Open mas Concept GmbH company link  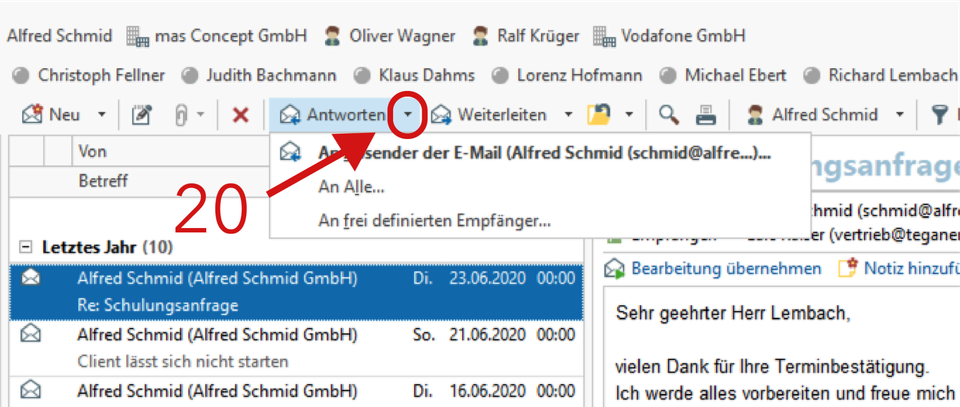216,35
